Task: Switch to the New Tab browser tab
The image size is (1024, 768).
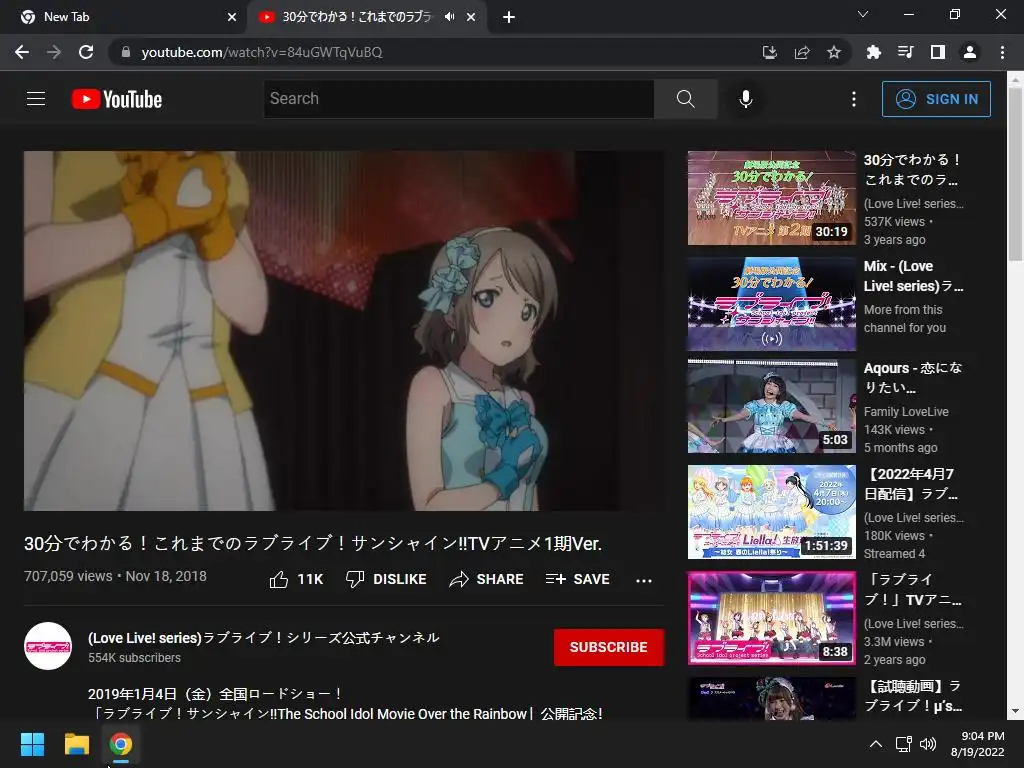Action: (x=123, y=17)
